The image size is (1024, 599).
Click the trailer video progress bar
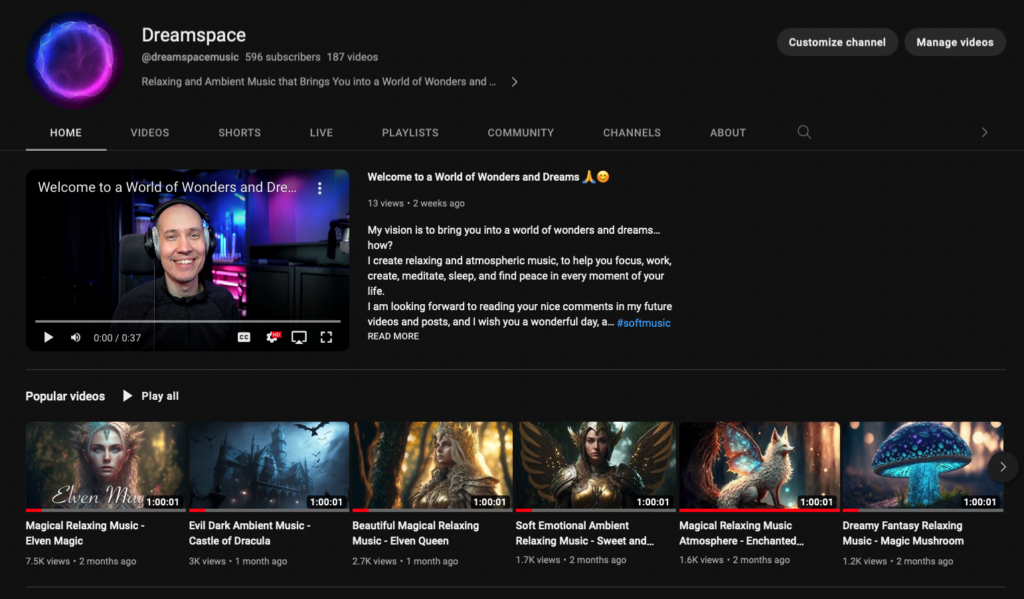pos(187,321)
